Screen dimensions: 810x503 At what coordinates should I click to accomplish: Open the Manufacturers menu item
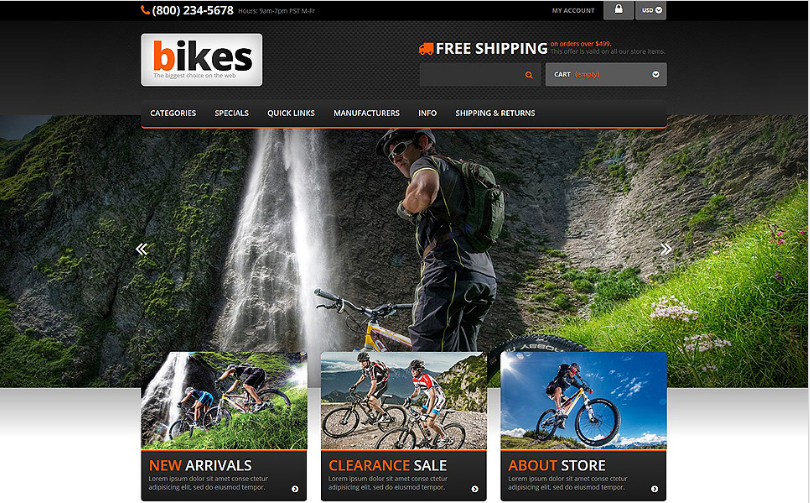(x=366, y=113)
